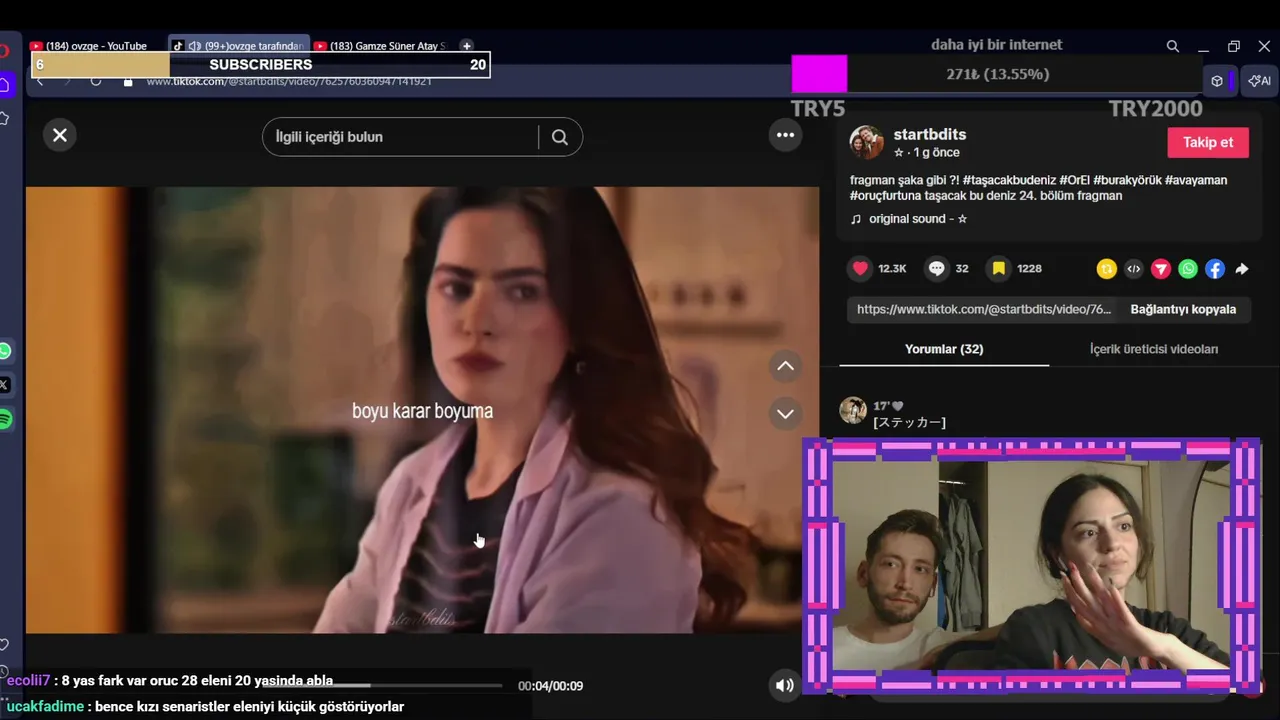Open WhatsApp in the browser sidebar
This screenshot has height=720, width=1280.
(5, 351)
